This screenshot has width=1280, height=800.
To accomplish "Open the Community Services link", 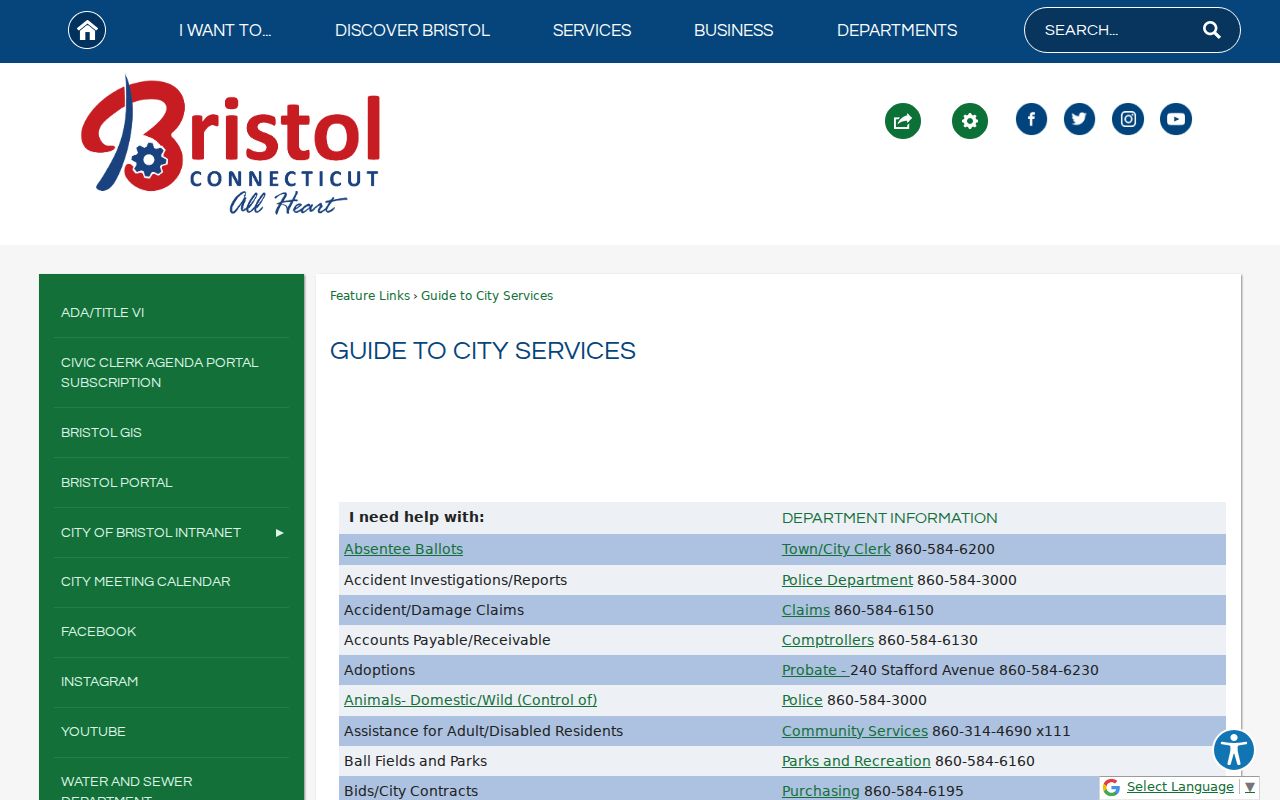I will (x=855, y=731).
